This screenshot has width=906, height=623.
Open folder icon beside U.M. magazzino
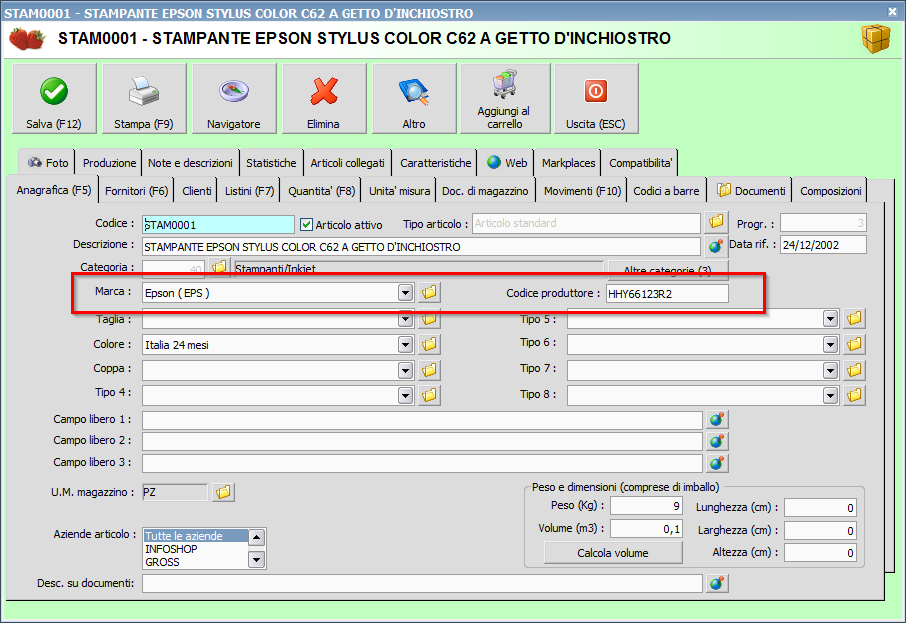coord(223,492)
